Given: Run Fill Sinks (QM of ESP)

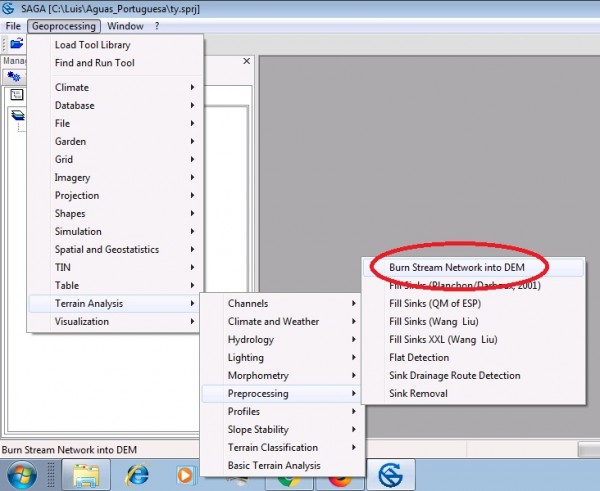Looking at the screenshot, I should pos(473,303).
